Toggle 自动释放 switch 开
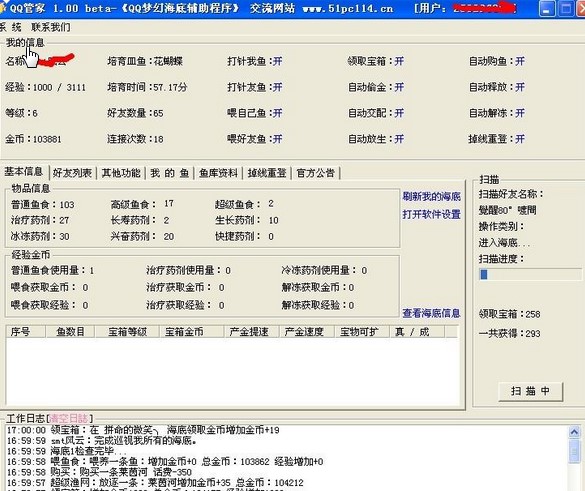 (x=520, y=87)
